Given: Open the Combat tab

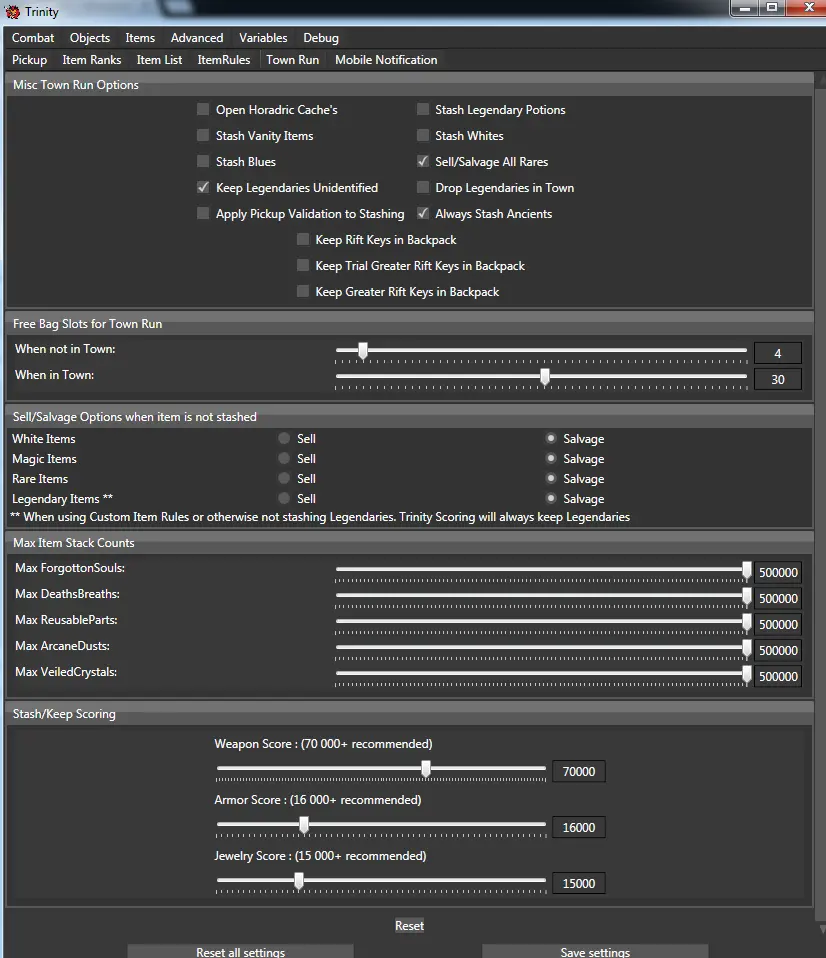Looking at the screenshot, I should coord(33,38).
